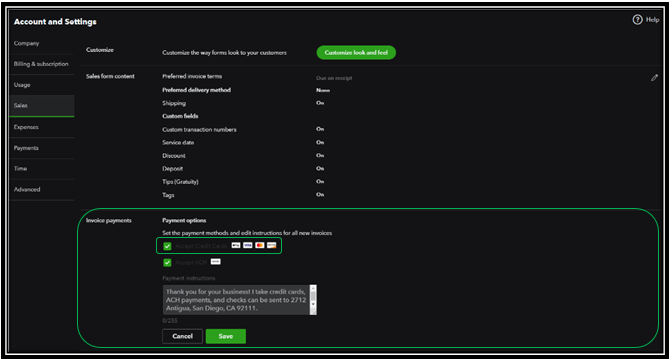Open the Company settings tab
This screenshot has height=361, width=671.
(x=42, y=43)
